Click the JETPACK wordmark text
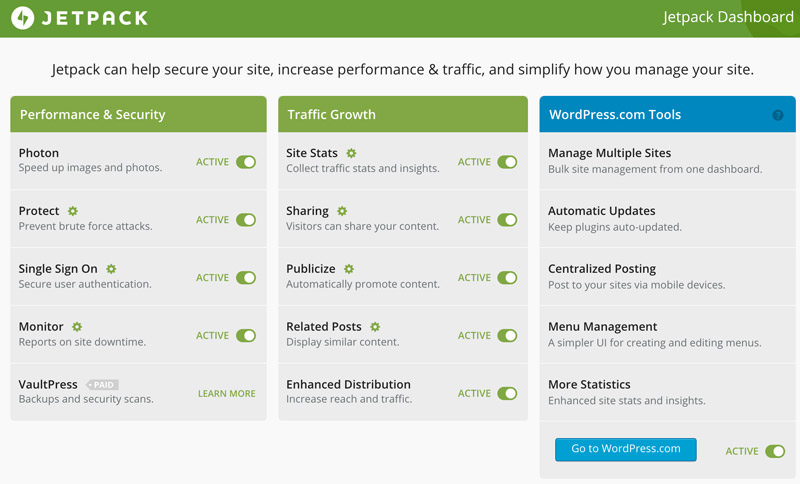The width and height of the screenshot is (800, 484). (x=94, y=18)
